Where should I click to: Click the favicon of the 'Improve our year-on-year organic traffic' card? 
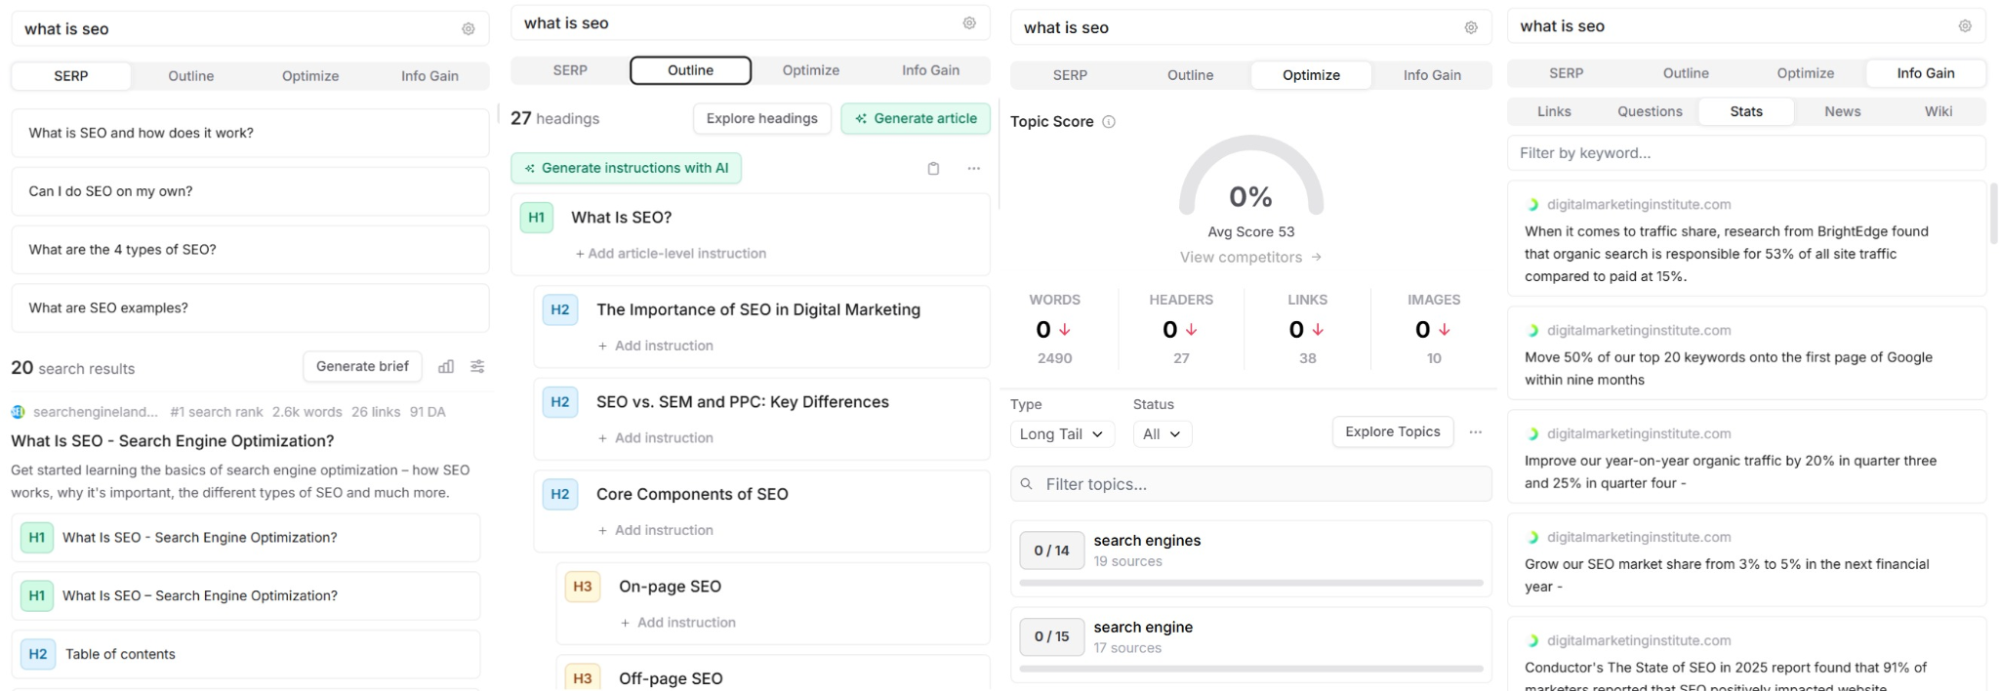[1532, 434]
